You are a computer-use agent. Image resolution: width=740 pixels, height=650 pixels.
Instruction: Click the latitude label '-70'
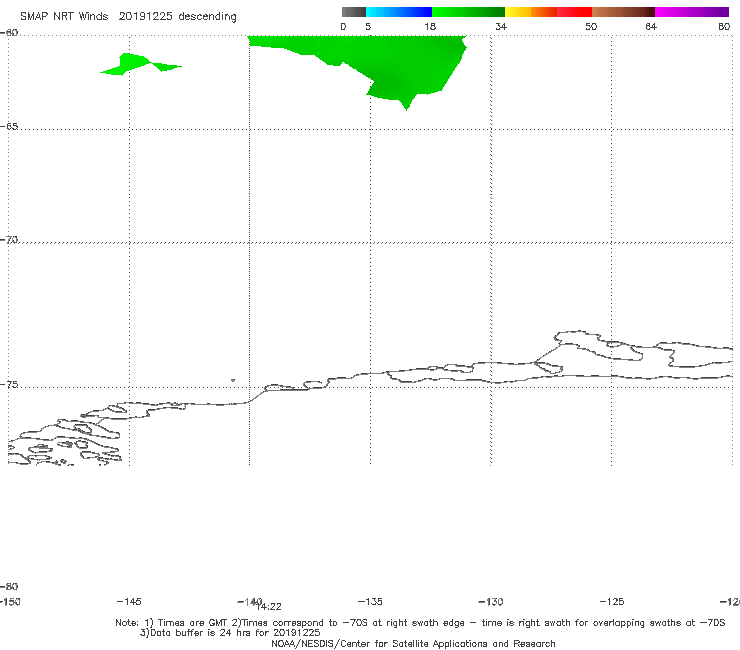coord(9,240)
